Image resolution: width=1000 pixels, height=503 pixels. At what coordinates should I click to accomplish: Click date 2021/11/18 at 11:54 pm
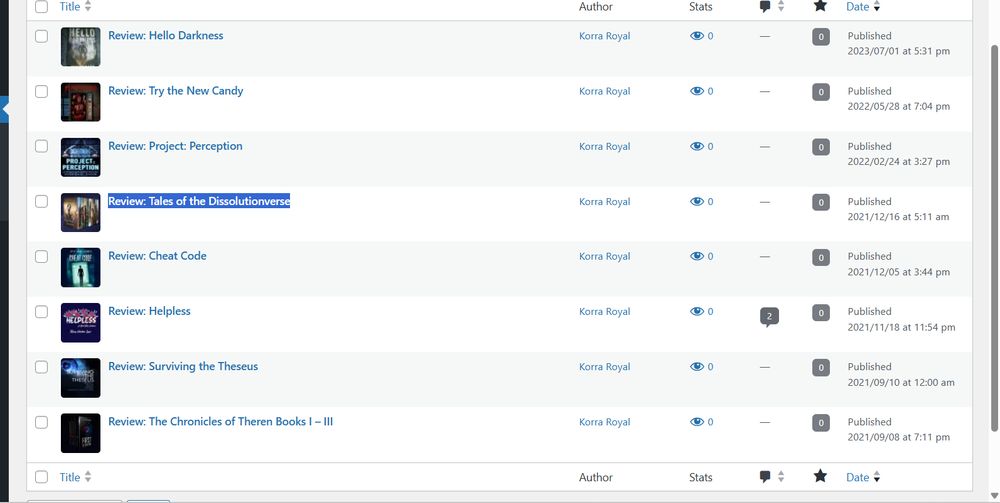coord(901,327)
